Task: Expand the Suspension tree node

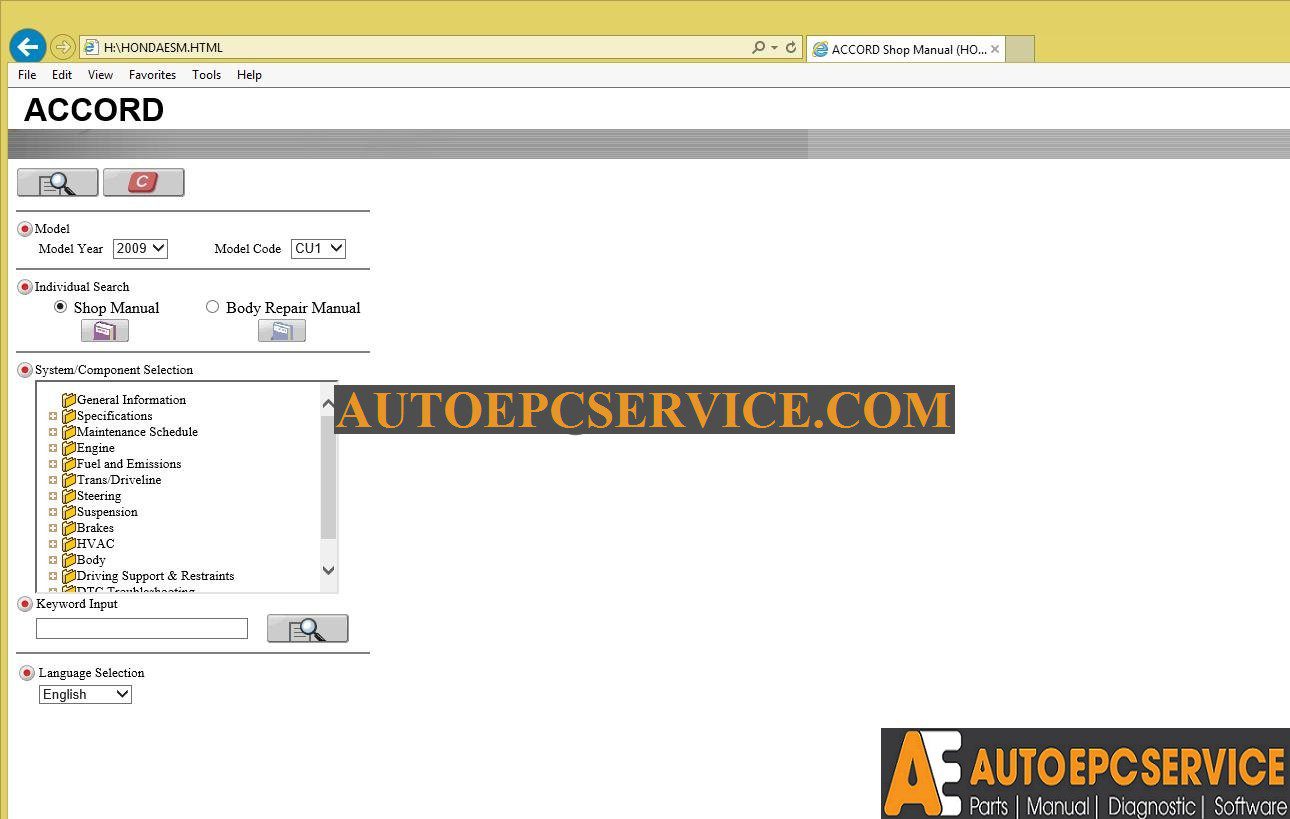Action: pos(53,512)
